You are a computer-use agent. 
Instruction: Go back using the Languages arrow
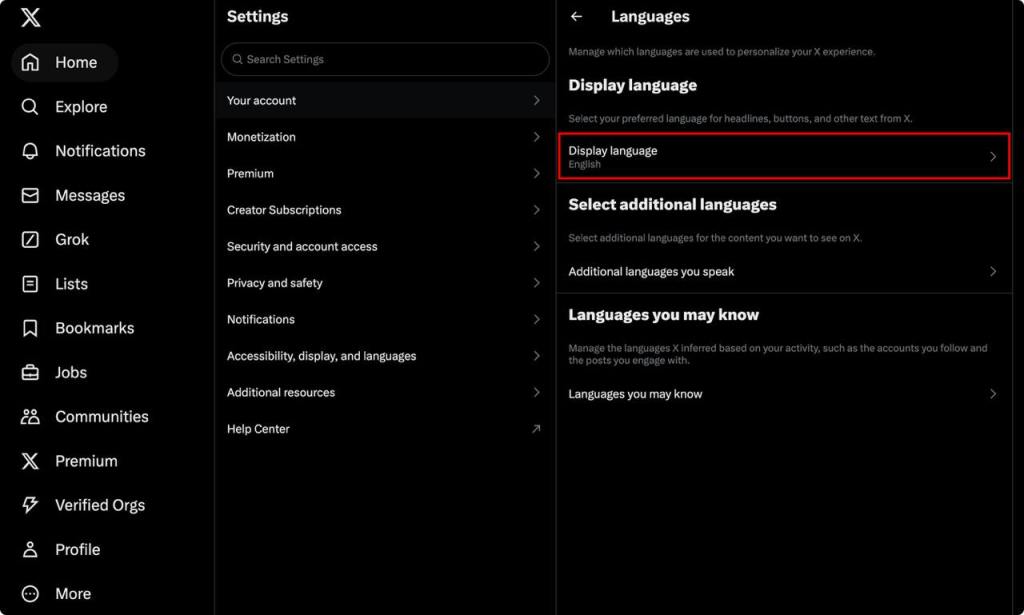click(x=576, y=17)
